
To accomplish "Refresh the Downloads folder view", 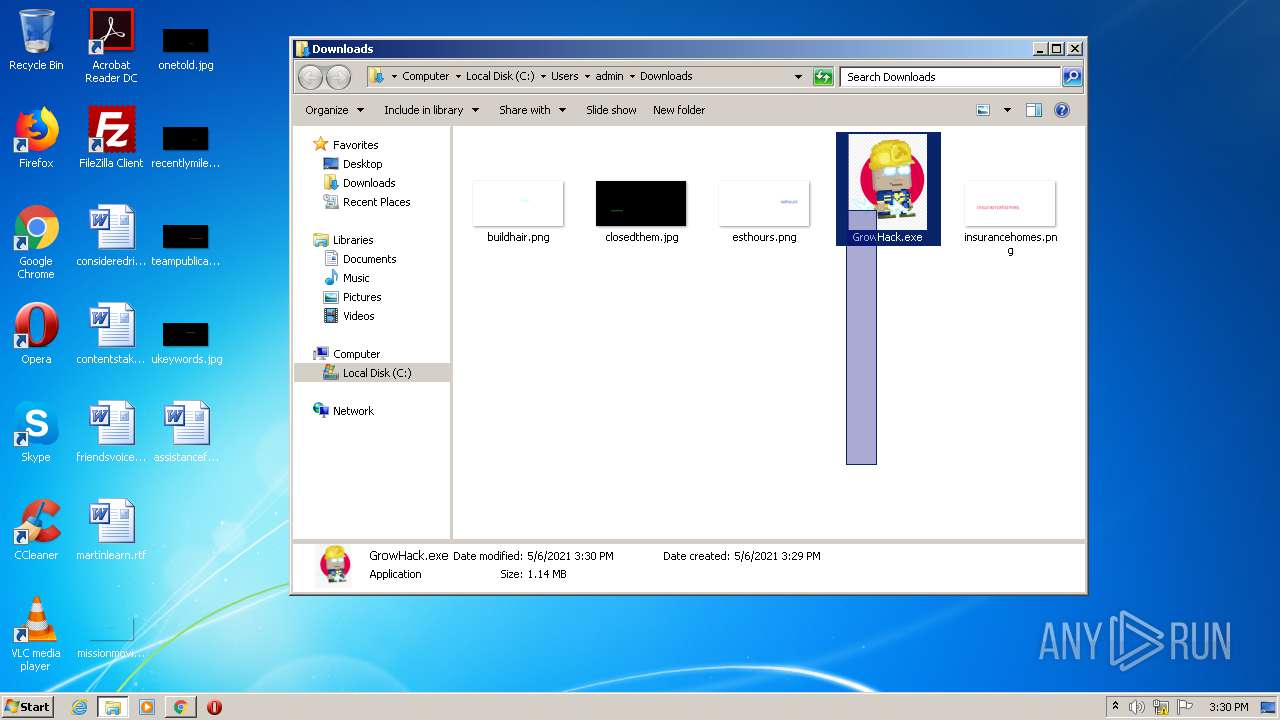I will (823, 77).
